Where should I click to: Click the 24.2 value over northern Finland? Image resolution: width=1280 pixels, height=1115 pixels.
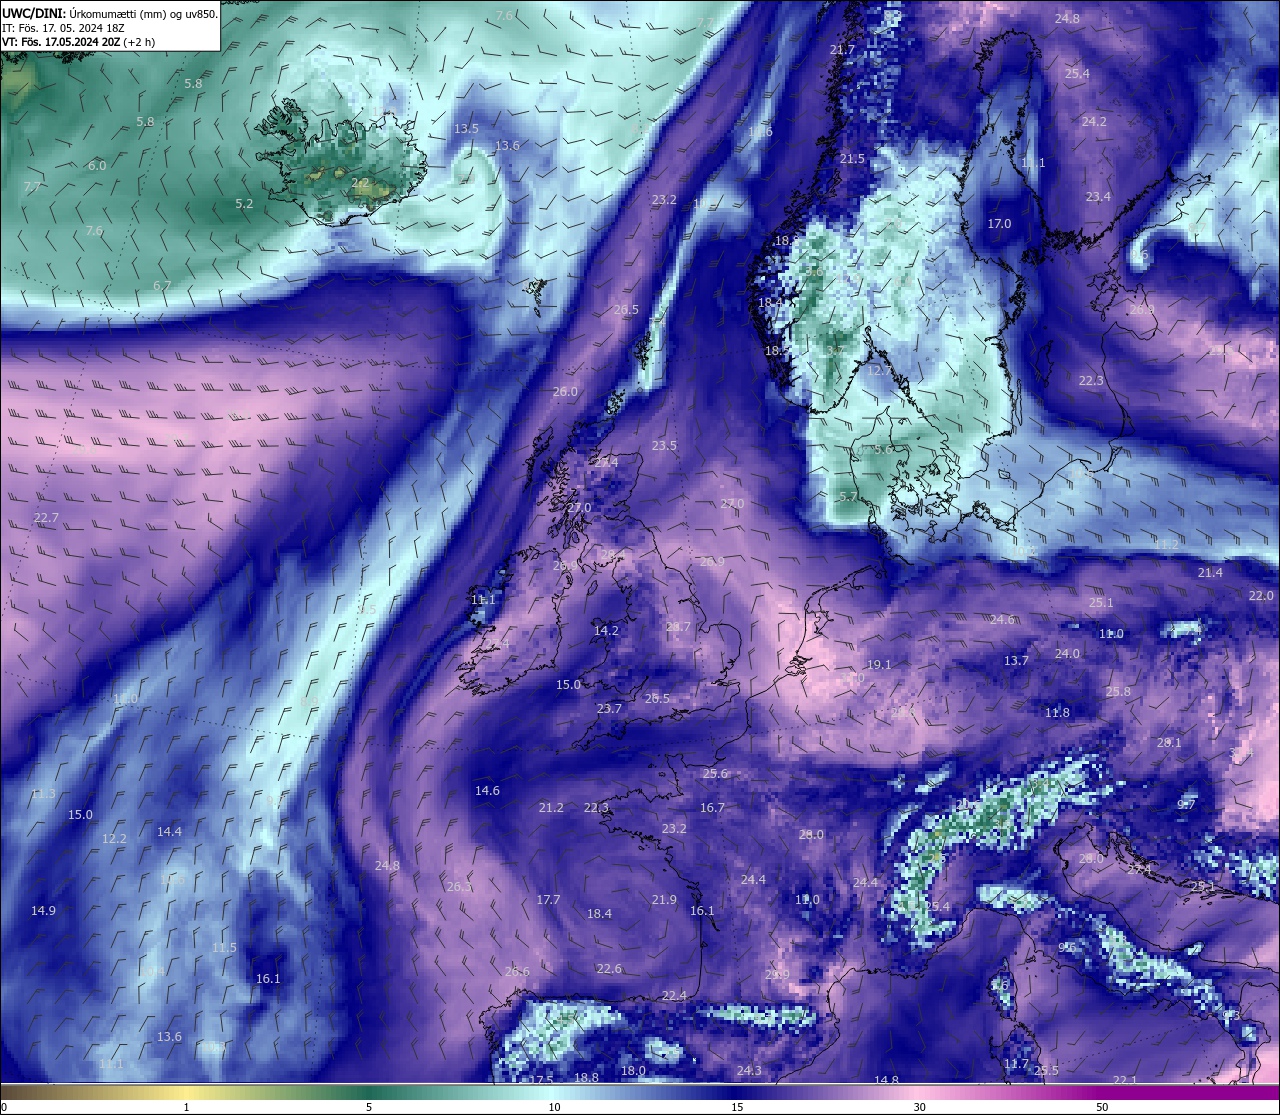click(x=1094, y=121)
